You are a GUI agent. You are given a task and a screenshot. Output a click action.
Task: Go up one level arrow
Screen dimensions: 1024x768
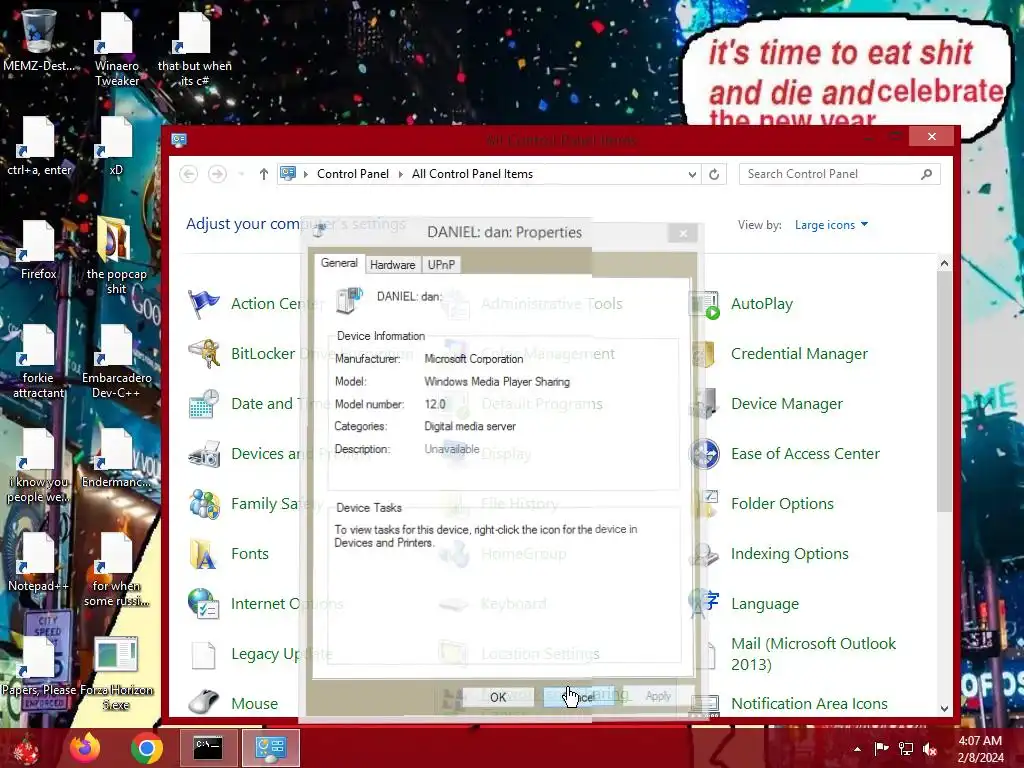[x=263, y=174]
